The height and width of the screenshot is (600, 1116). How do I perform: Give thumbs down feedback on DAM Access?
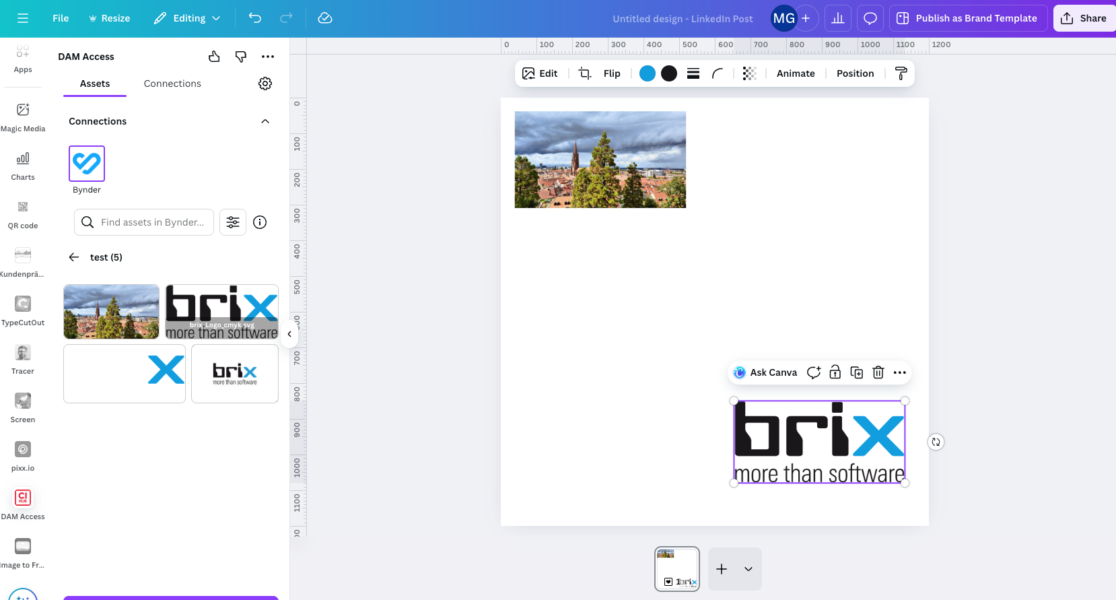240,56
